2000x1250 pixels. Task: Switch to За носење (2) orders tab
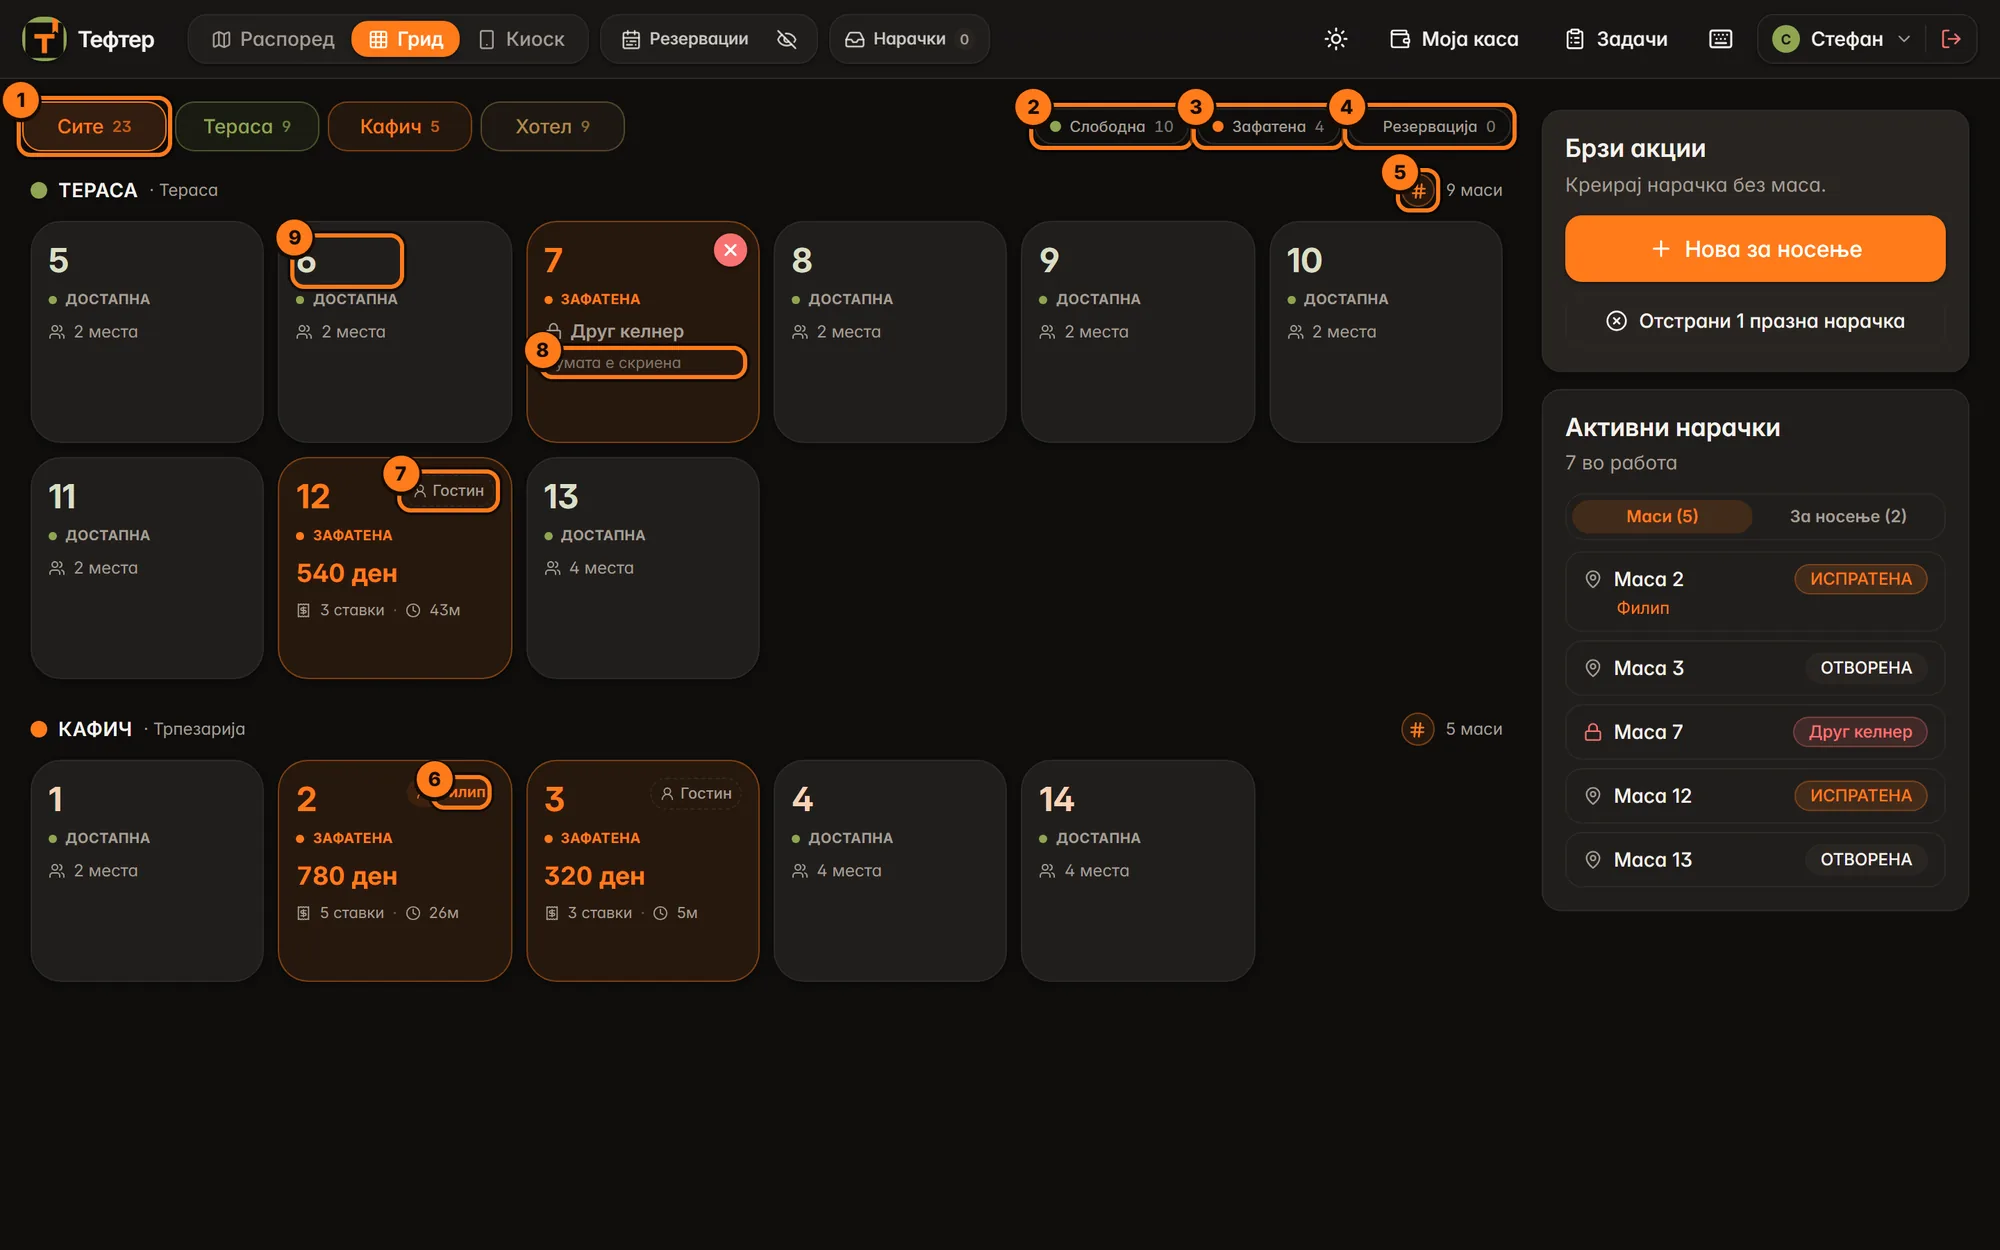(x=1848, y=516)
